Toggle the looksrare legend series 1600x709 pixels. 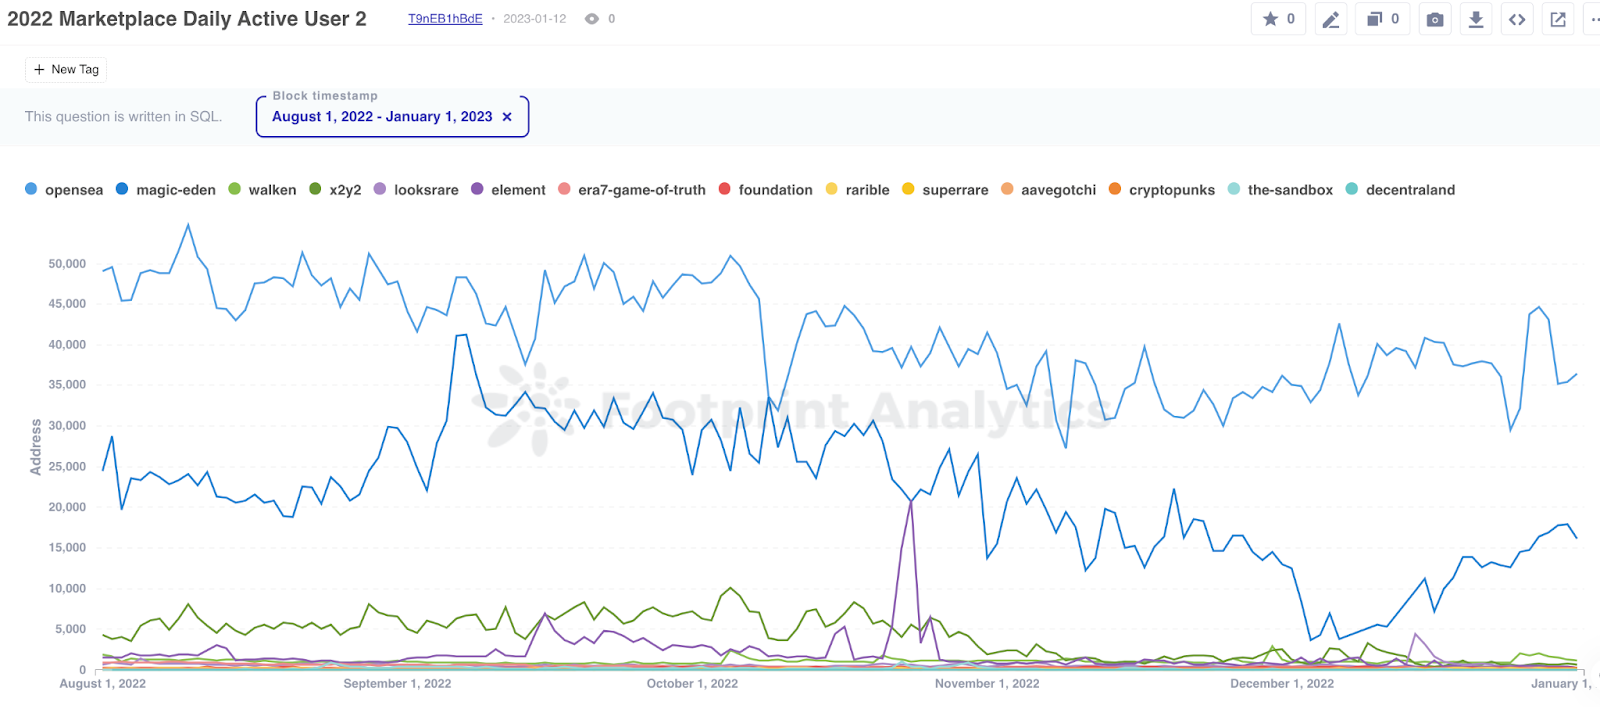click(x=416, y=190)
